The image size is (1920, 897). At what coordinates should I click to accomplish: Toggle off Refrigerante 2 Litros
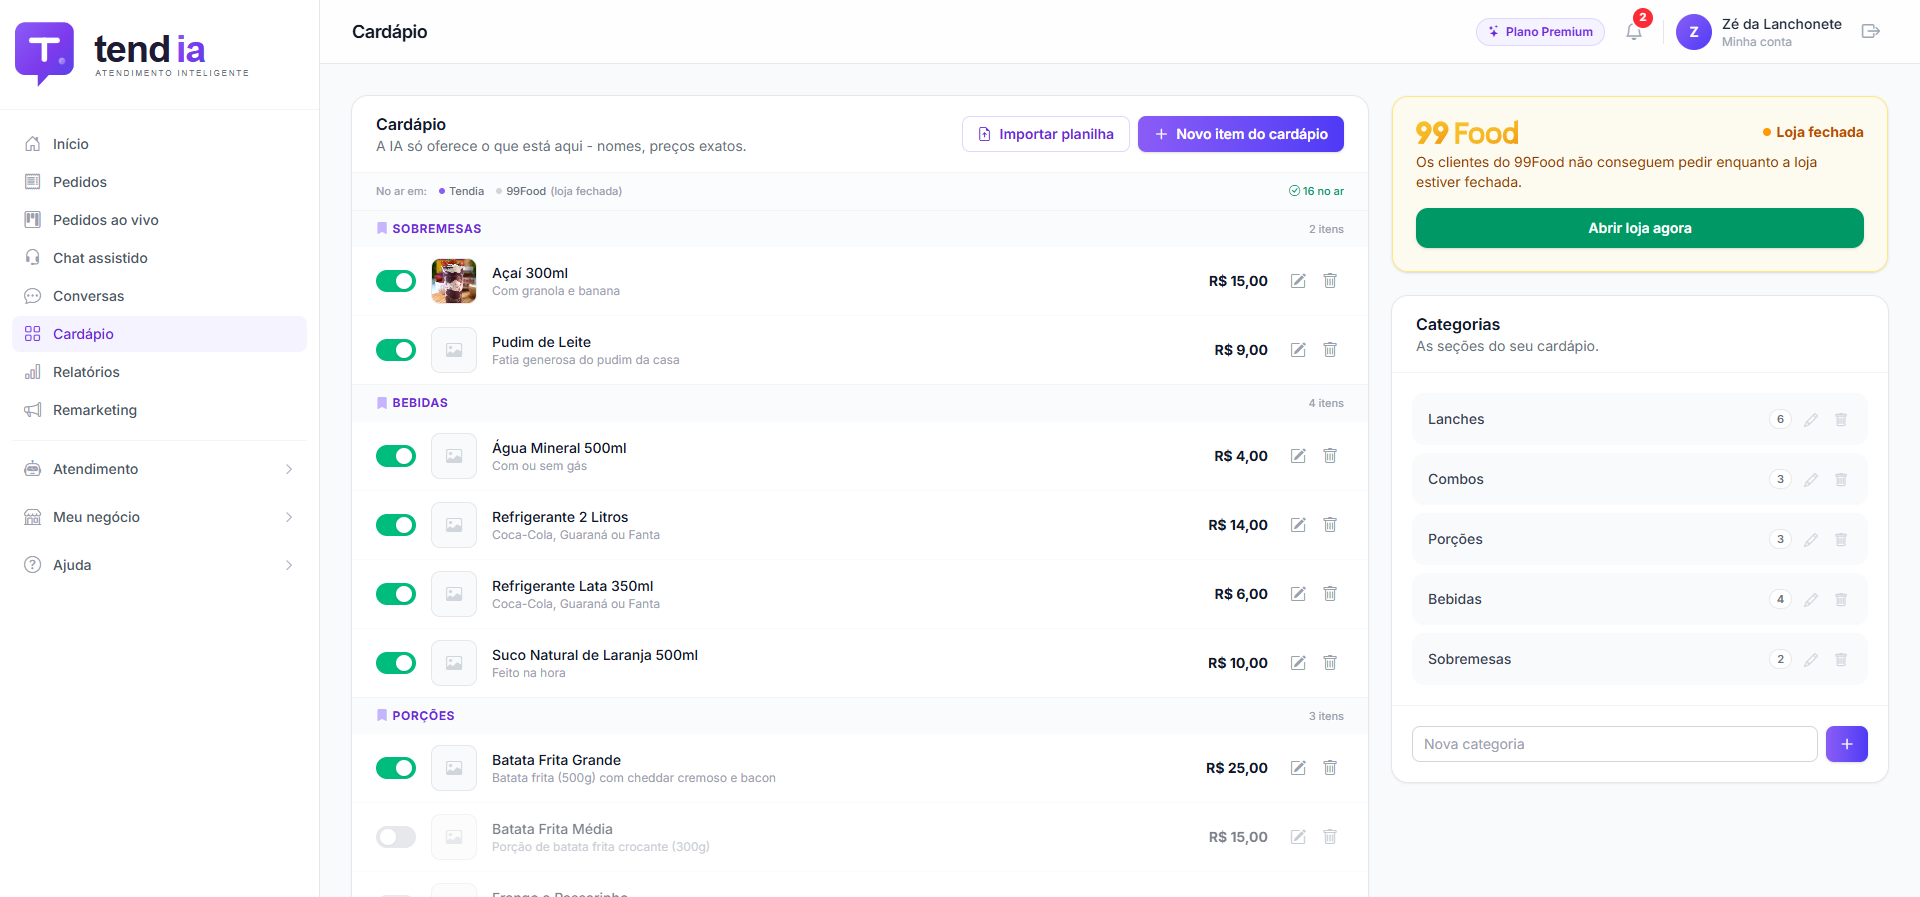tap(396, 525)
